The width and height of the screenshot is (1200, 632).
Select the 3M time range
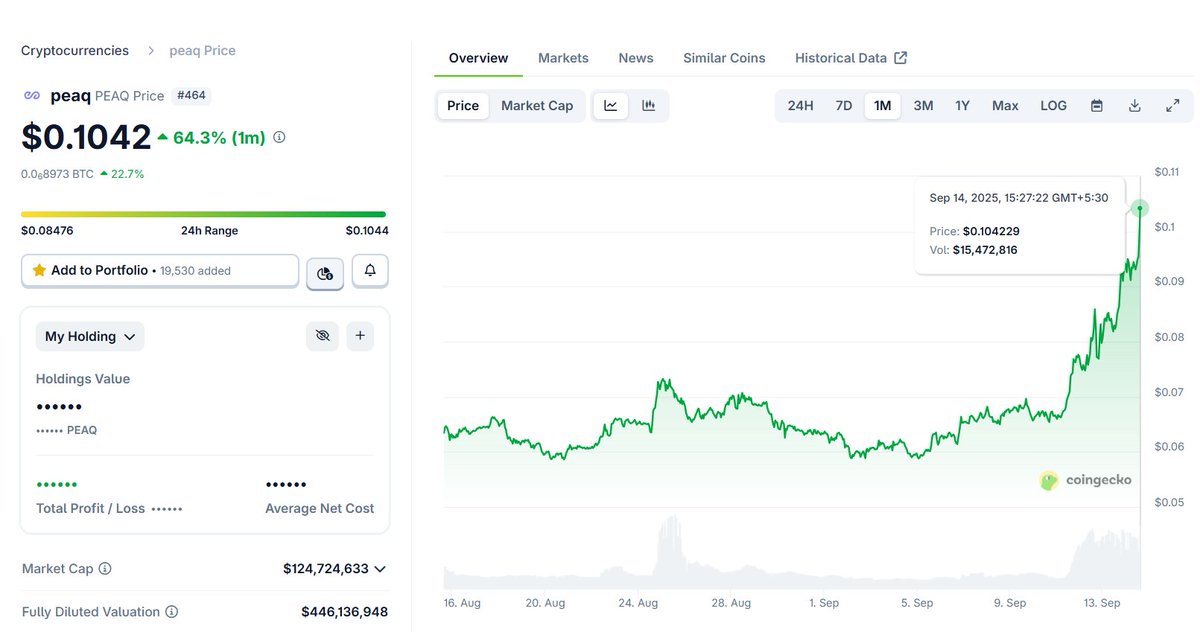[x=923, y=105]
